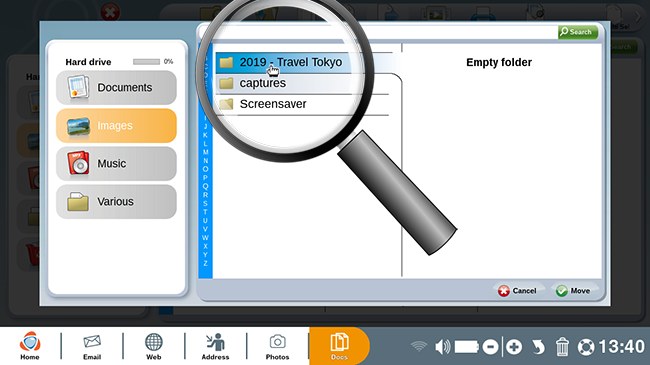This screenshot has height=365, width=650.
Task: Jump to letter K in alphabet index
Action: 205,135
